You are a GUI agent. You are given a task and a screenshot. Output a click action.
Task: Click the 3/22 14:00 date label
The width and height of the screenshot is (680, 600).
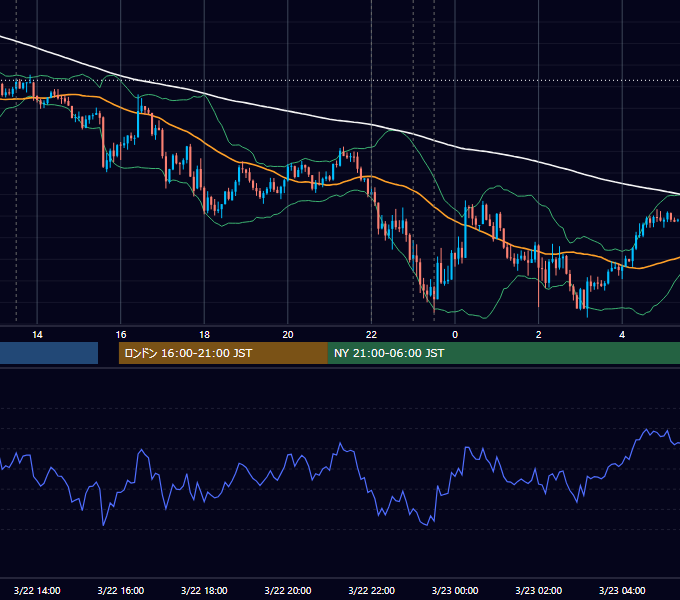(x=37, y=590)
